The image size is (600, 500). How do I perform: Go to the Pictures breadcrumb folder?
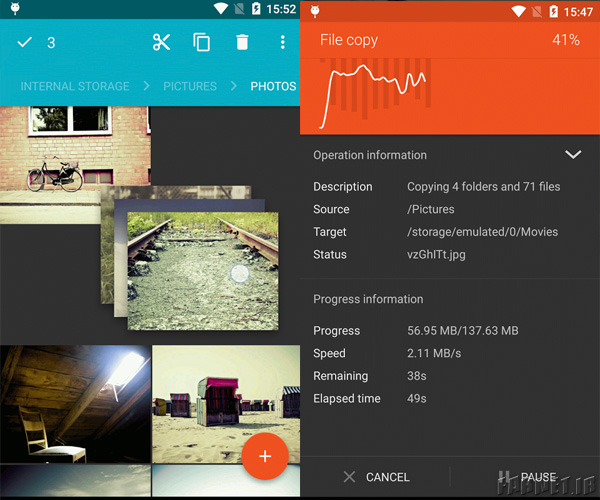click(190, 86)
